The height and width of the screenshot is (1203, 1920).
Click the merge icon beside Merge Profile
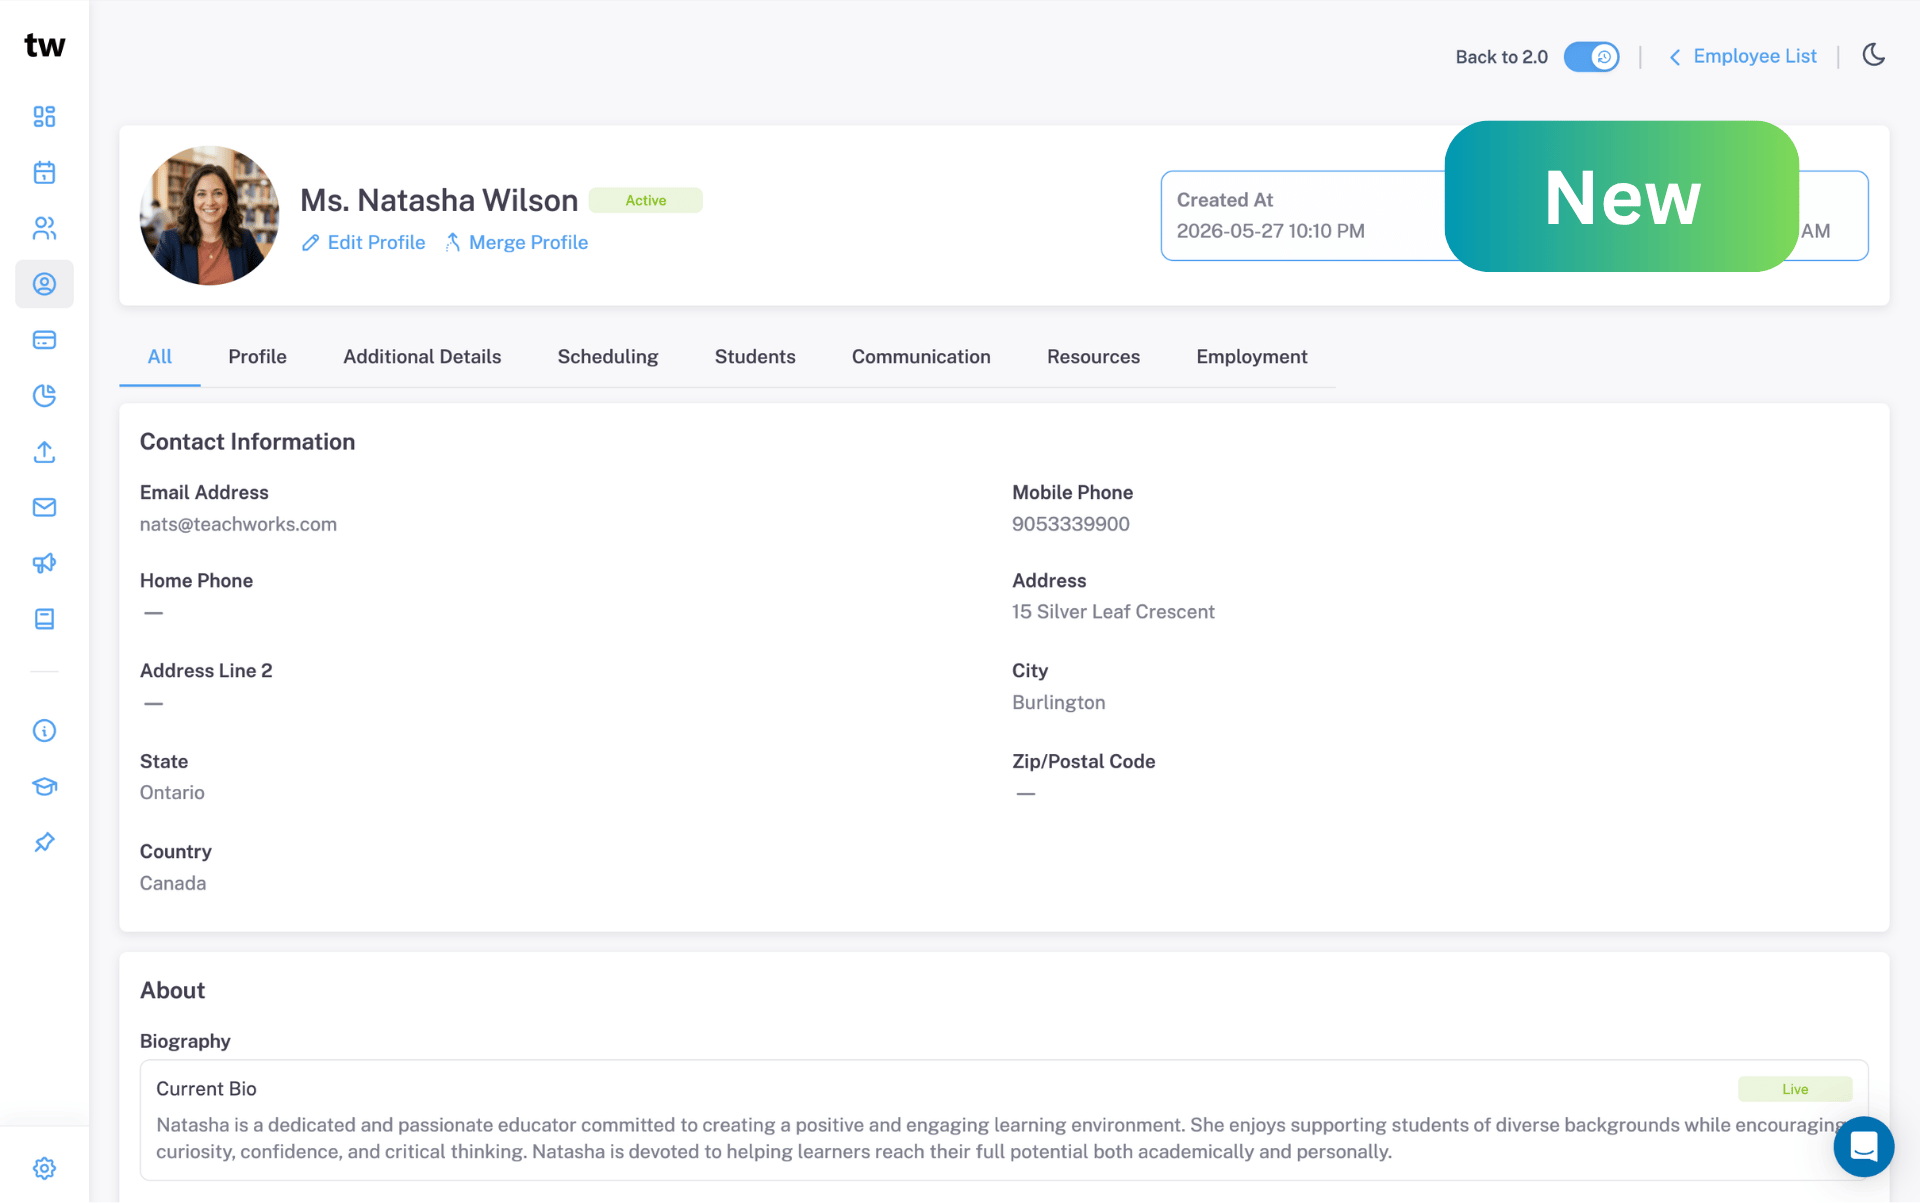click(x=453, y=243)
